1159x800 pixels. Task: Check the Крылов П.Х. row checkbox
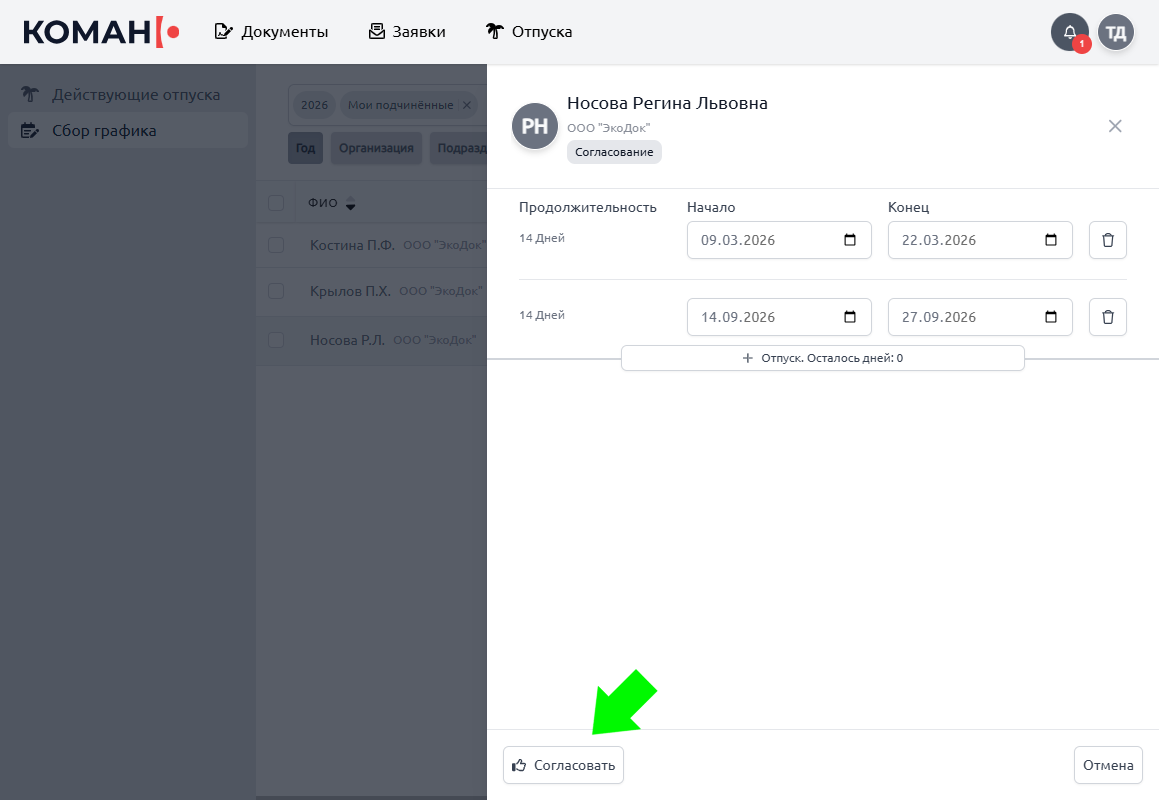tap(276, 291)
